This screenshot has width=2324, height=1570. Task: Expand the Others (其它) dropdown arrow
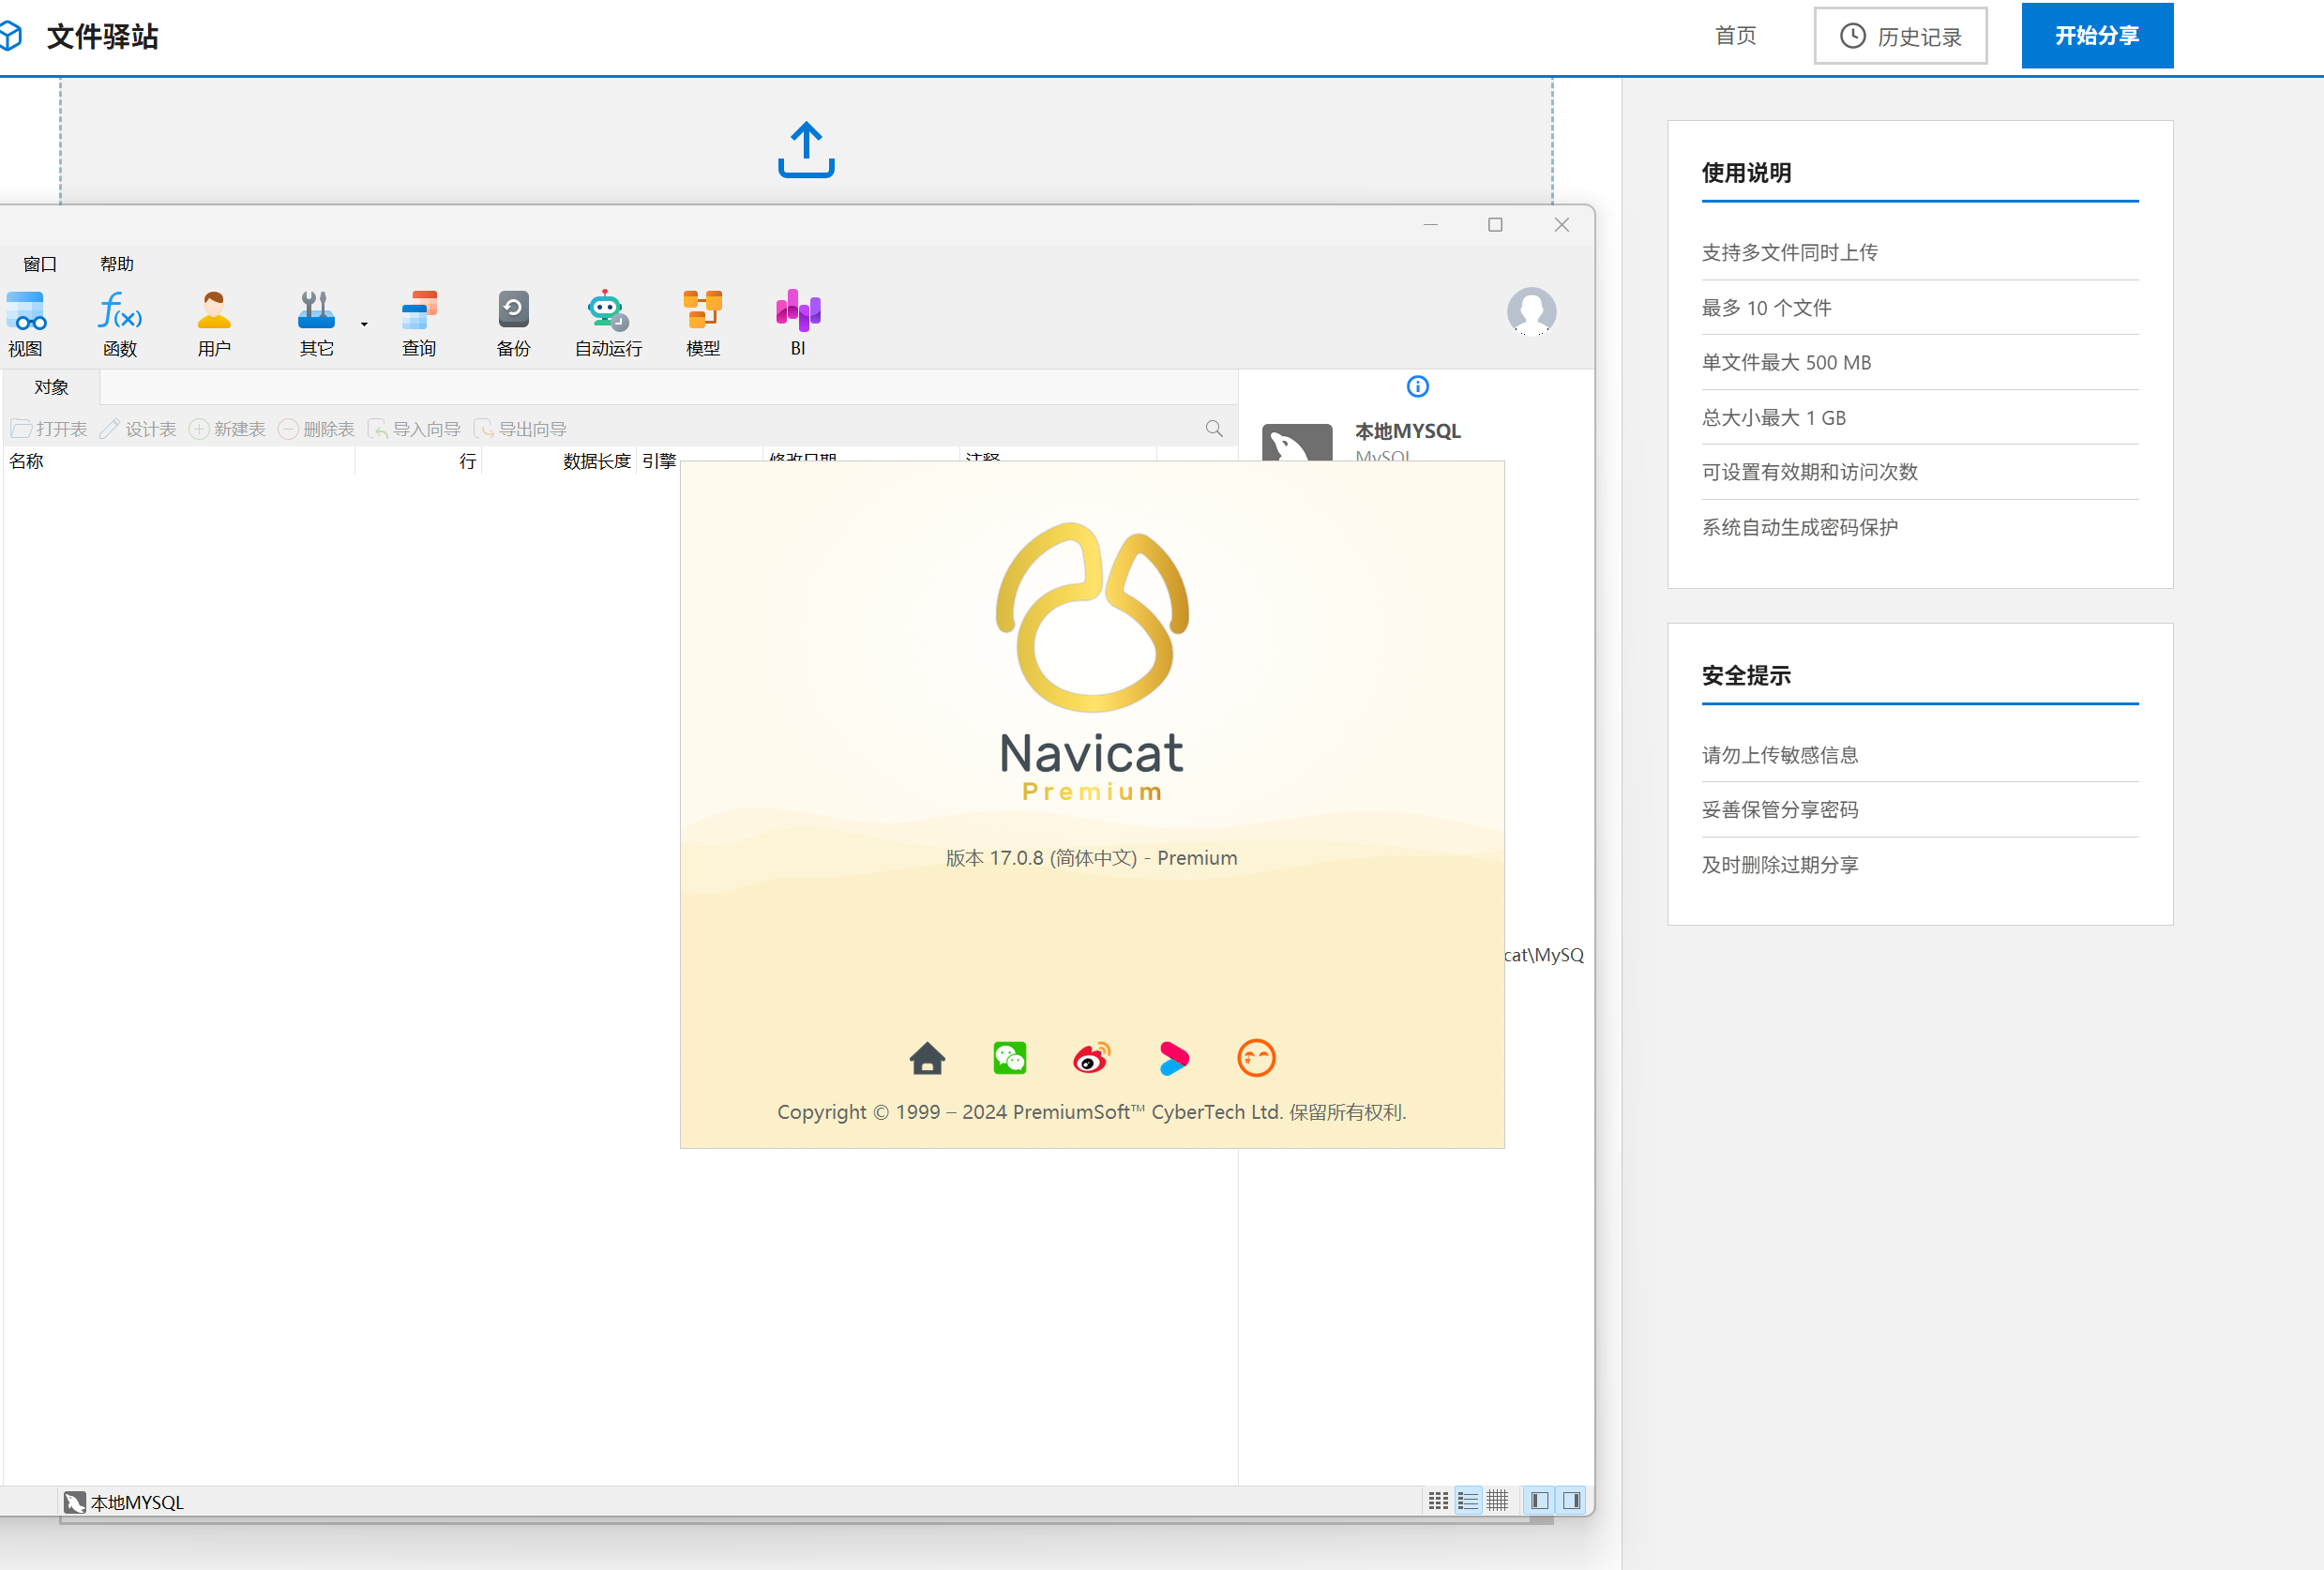(364, 325)
